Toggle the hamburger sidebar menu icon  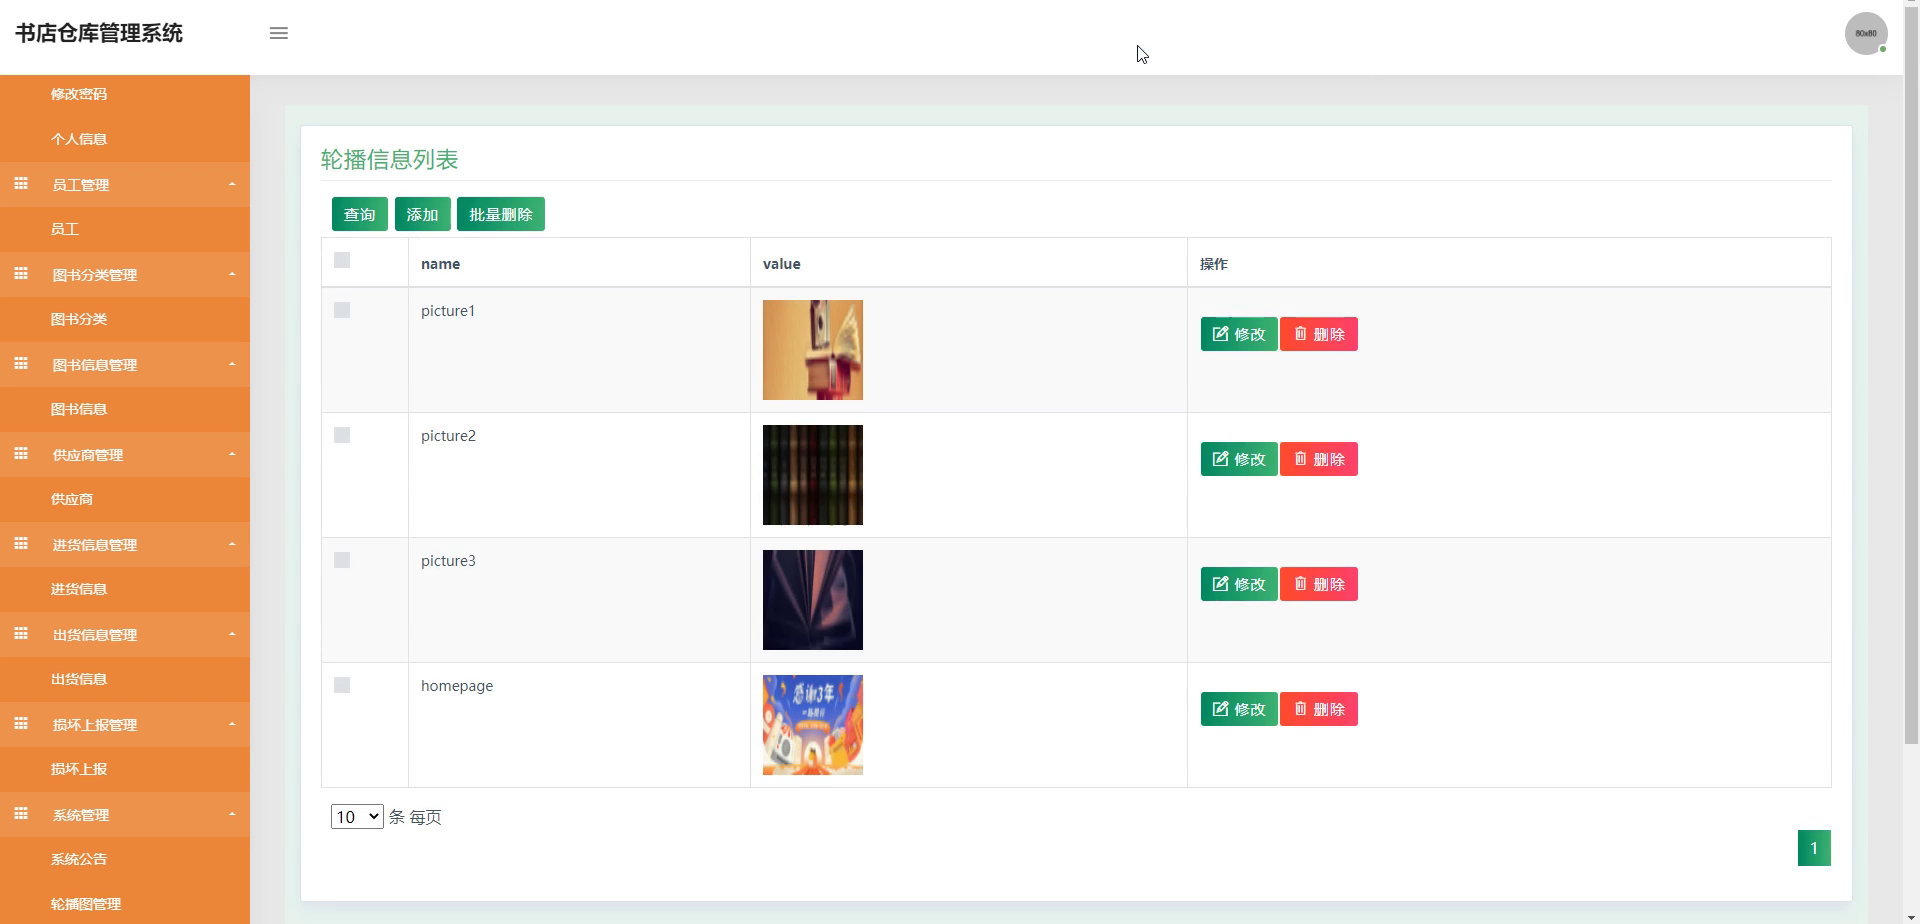[279, 33]
